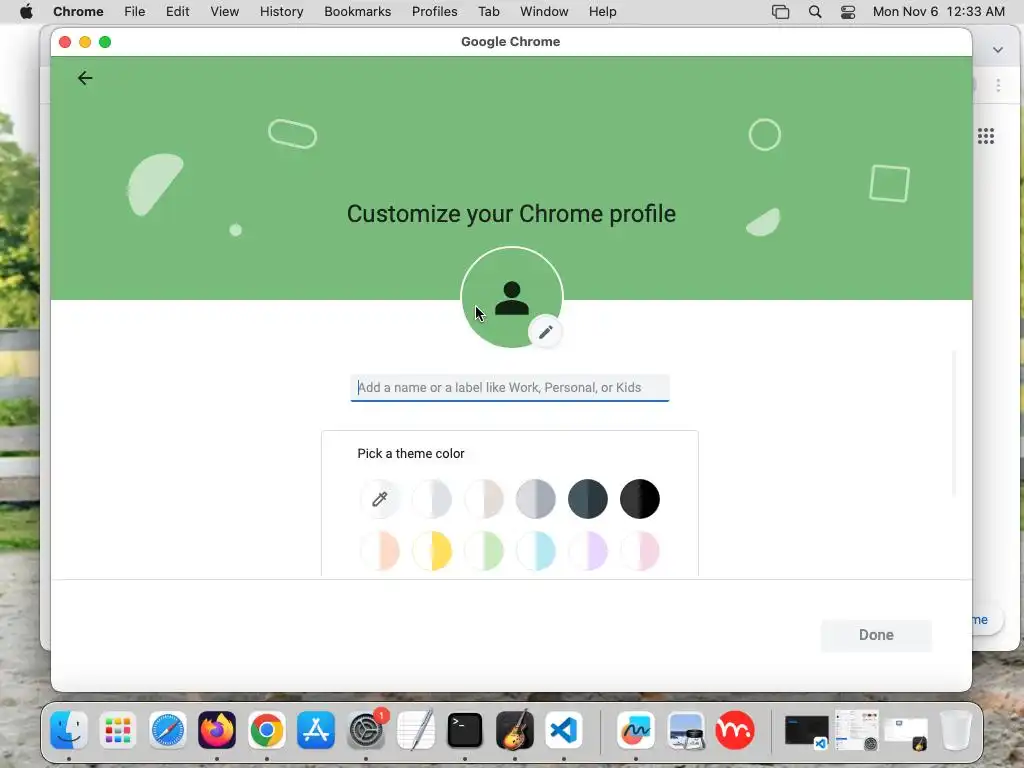Open Launchpad from the Dock
The height and width of the screenshot is (768, 1024).
click(x=118, y=729)
